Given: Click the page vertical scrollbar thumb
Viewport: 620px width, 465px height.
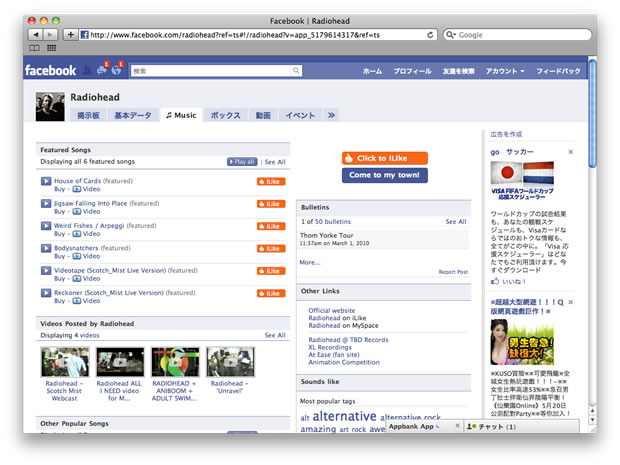Looking at the screenshot, I should point(592,113).
